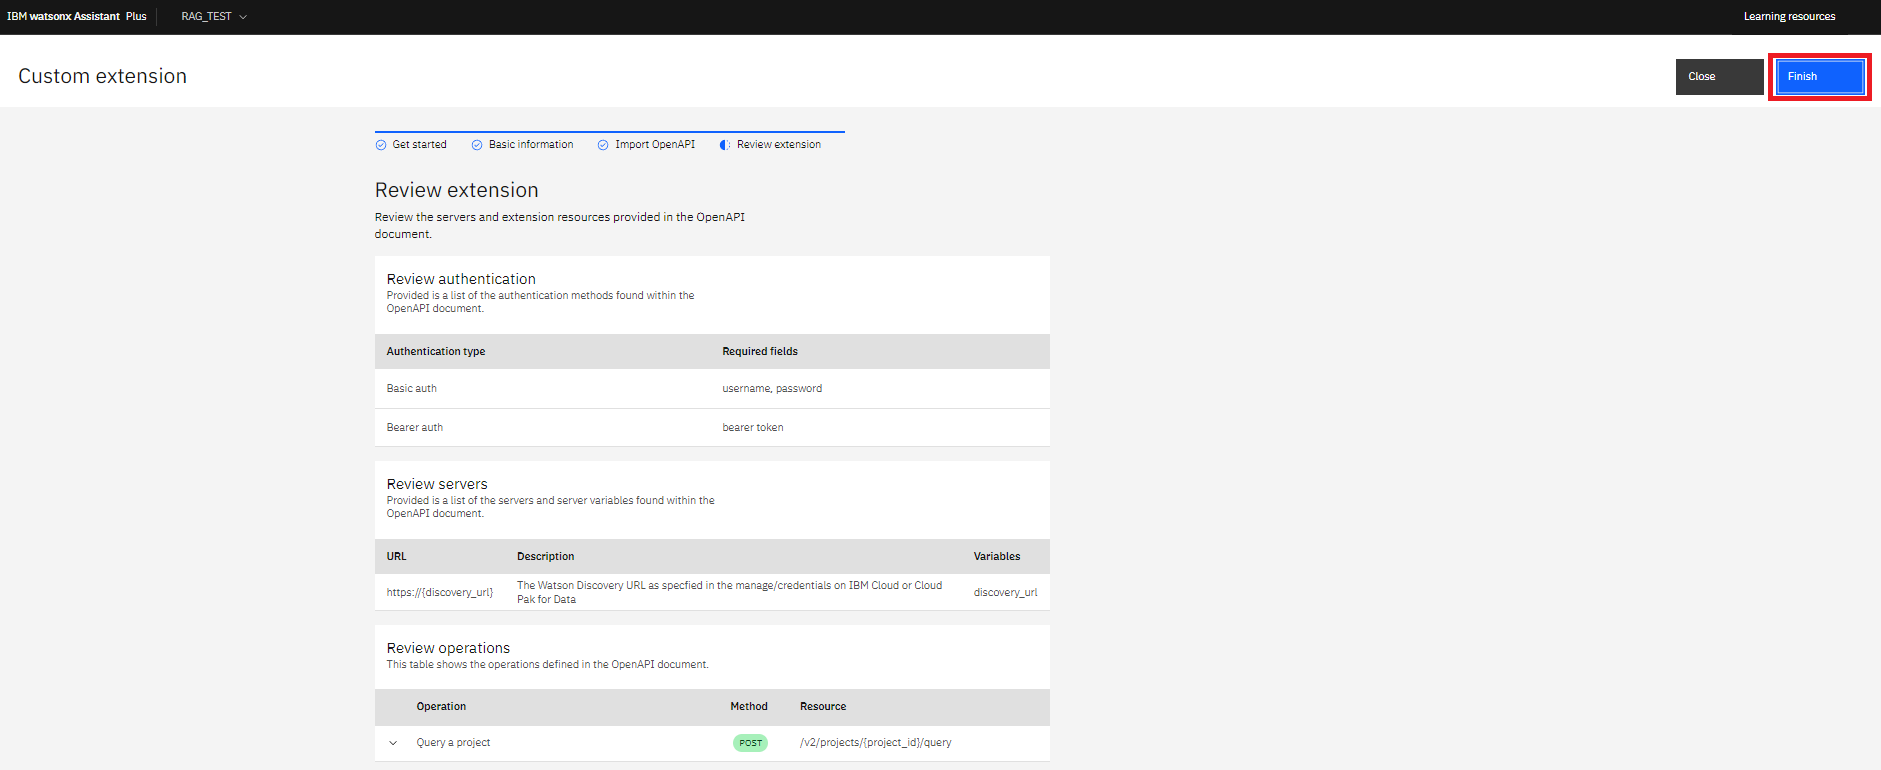Click the Method column header
The image size is (1881, 770).
point(749,707)
